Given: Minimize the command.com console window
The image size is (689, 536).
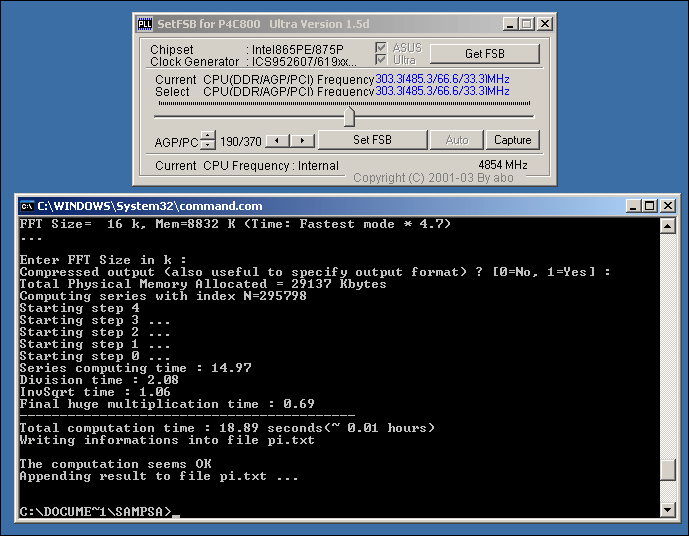Looking at the screenshot, I should pos(633,206).
